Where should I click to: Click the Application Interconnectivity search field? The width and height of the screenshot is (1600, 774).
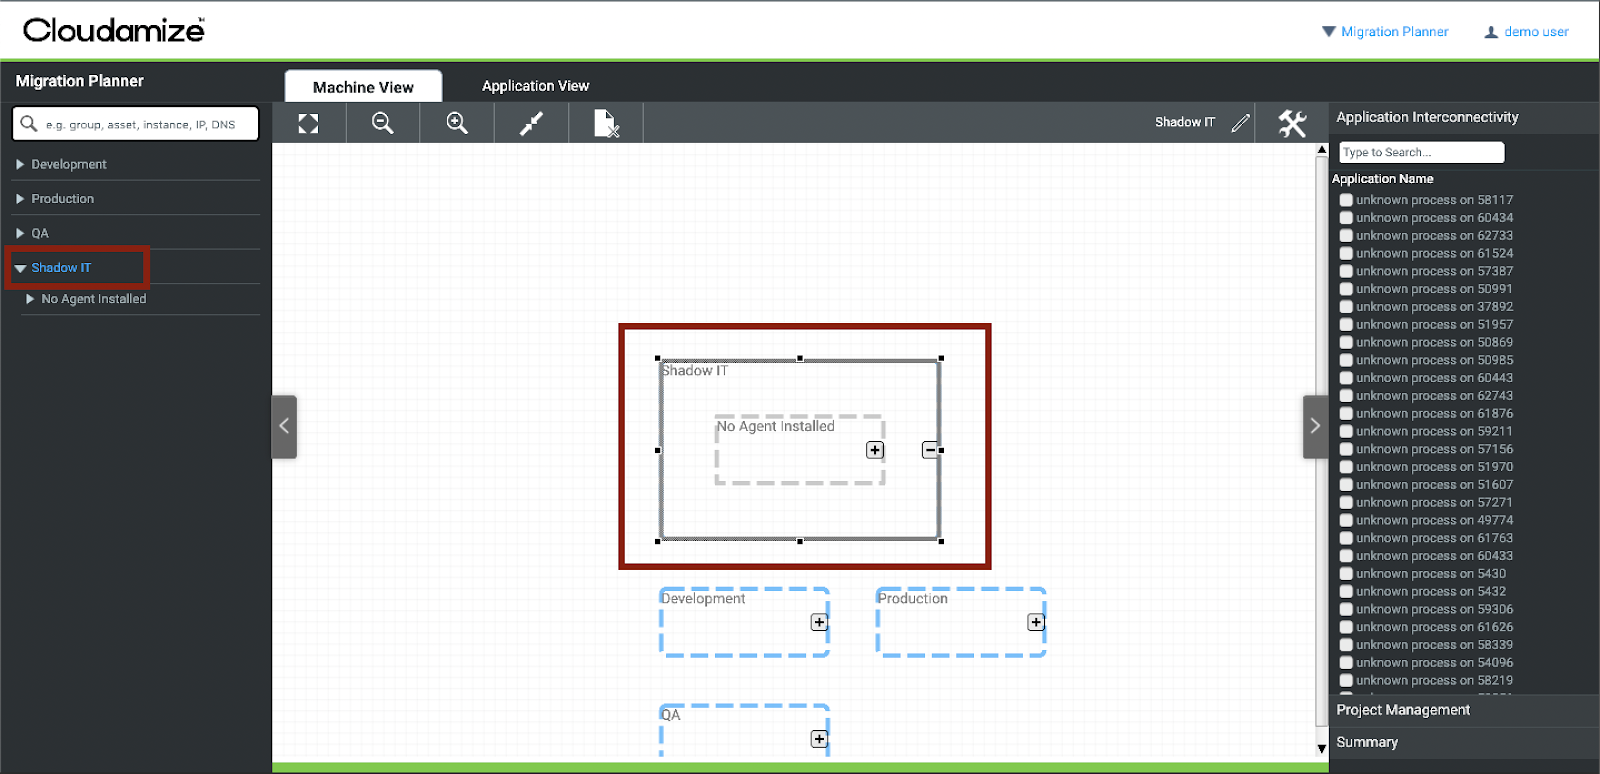1420,152
